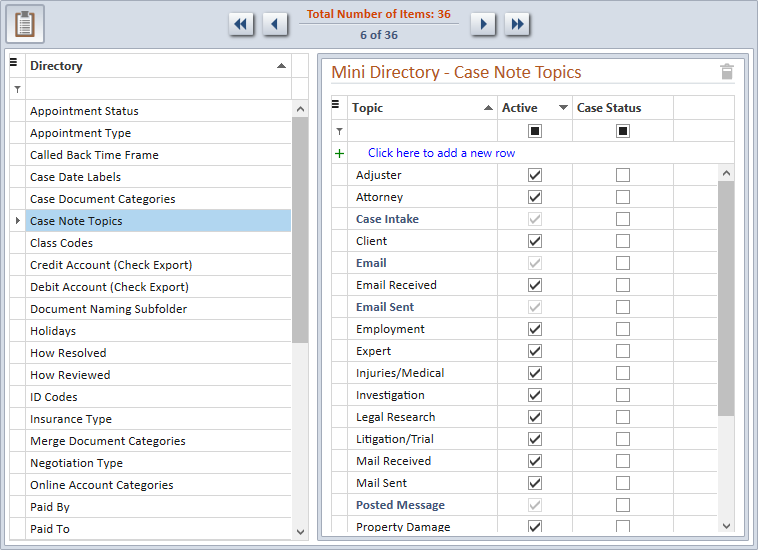Uncheck Active for Attorney
The width and height of the screenshot is (758, 550).
(535, 197)
